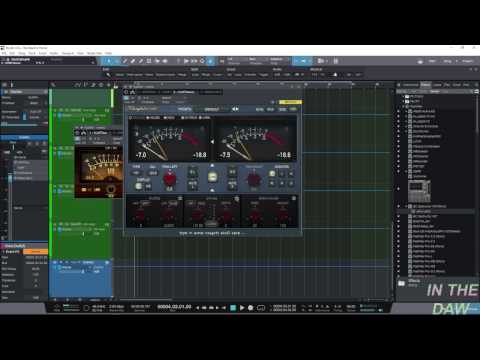480x360 pixels.
Task: Click the -7.0 readout on the meter
Action: pyautogui.click(x=141, y=155)
